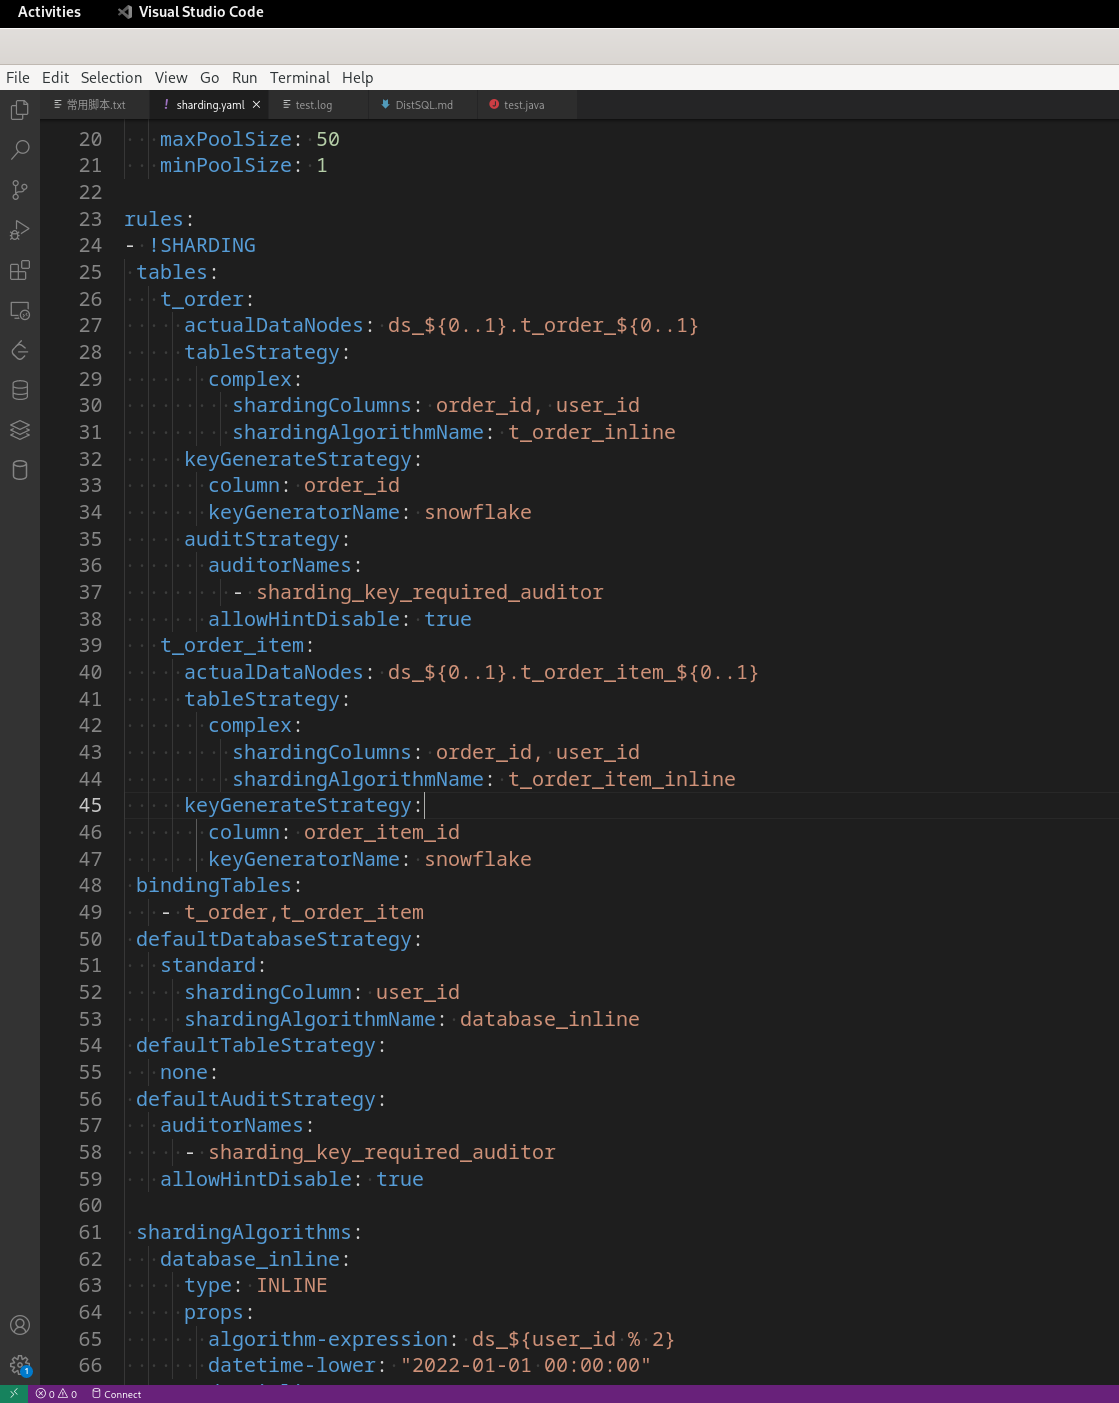Open the Terminal menu
This screenshot has width=1119, height=1403.
pos(299,78)
